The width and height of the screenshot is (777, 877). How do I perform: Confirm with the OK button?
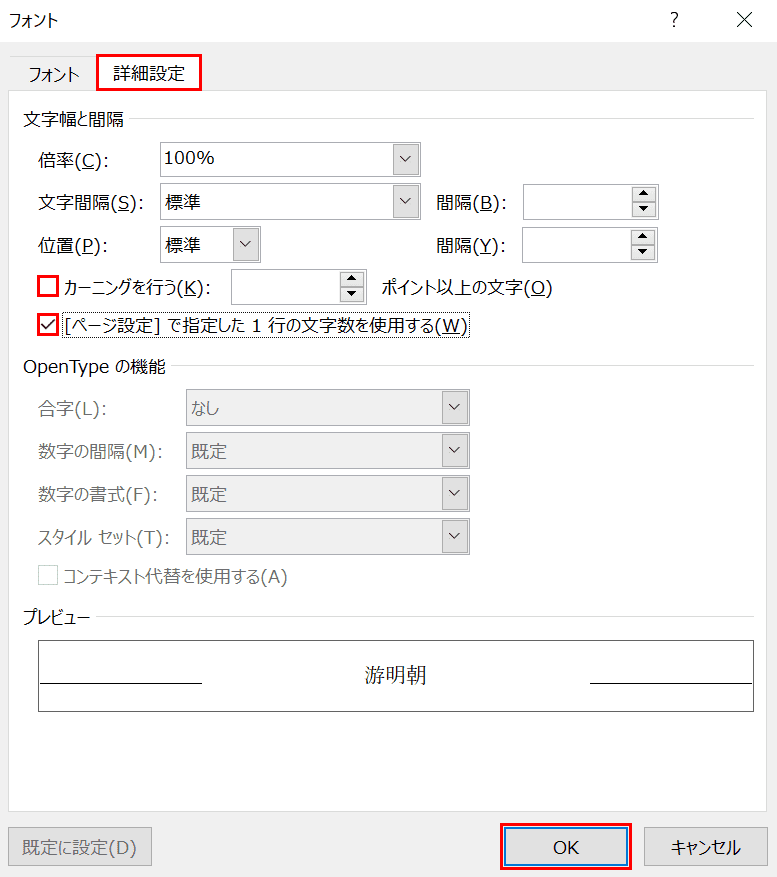566,847
